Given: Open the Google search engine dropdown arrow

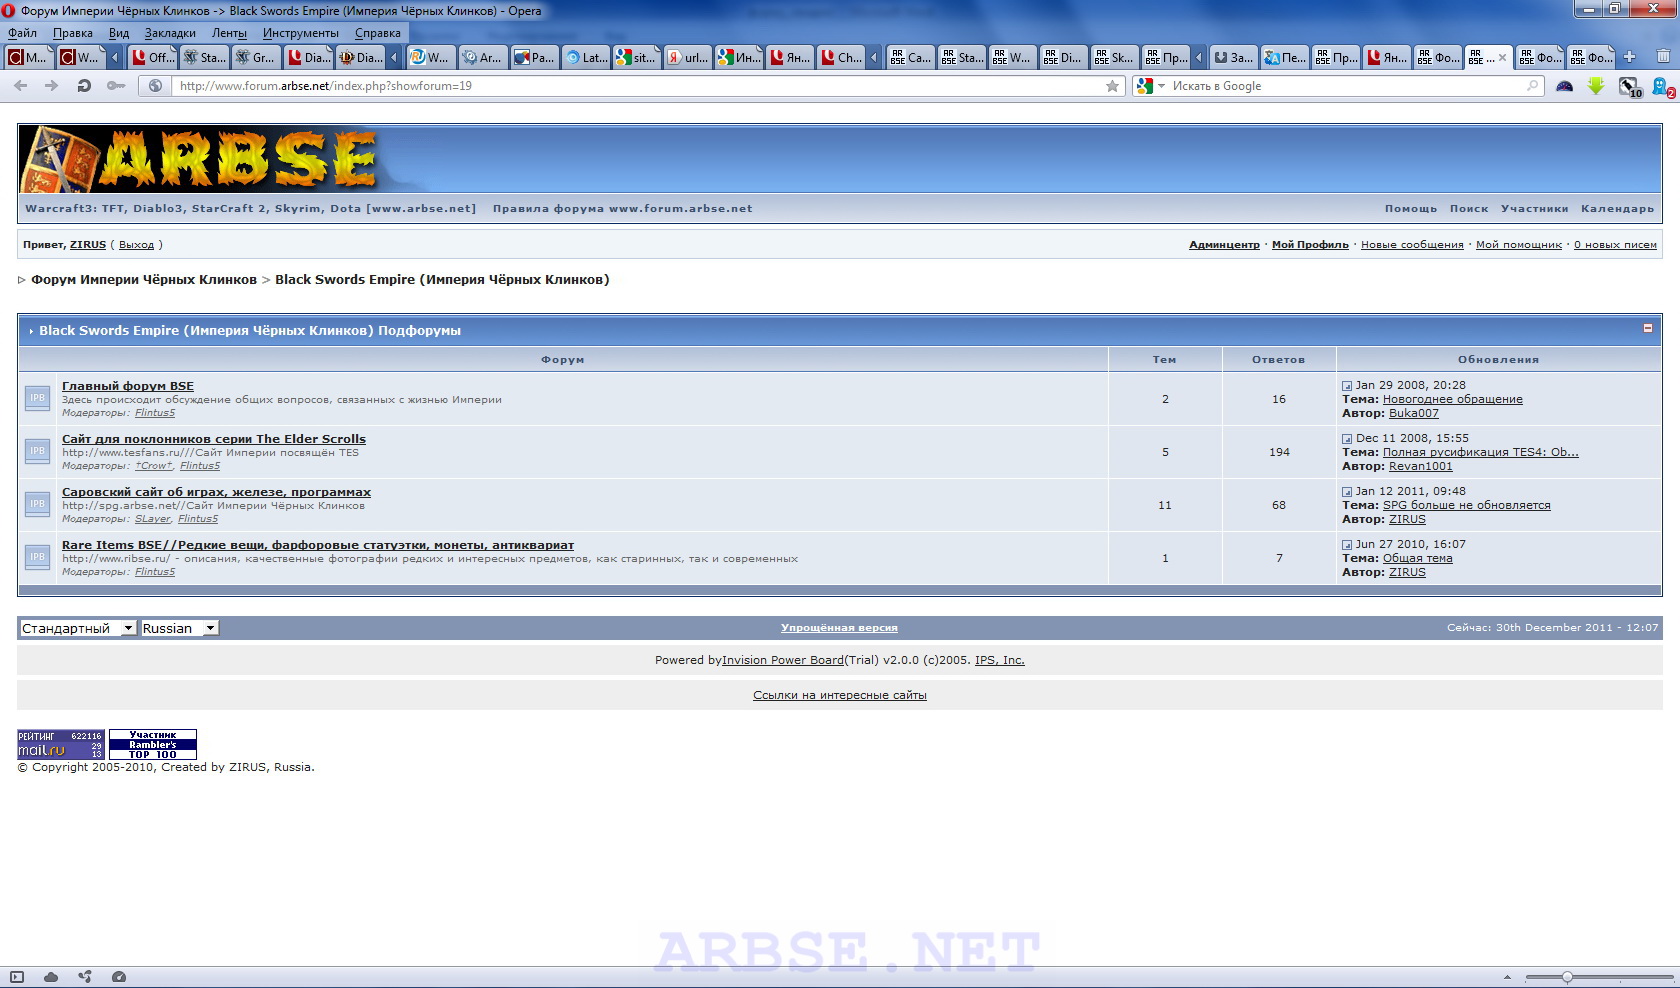Looking at the screenshot, I should tap(1162, 86).
